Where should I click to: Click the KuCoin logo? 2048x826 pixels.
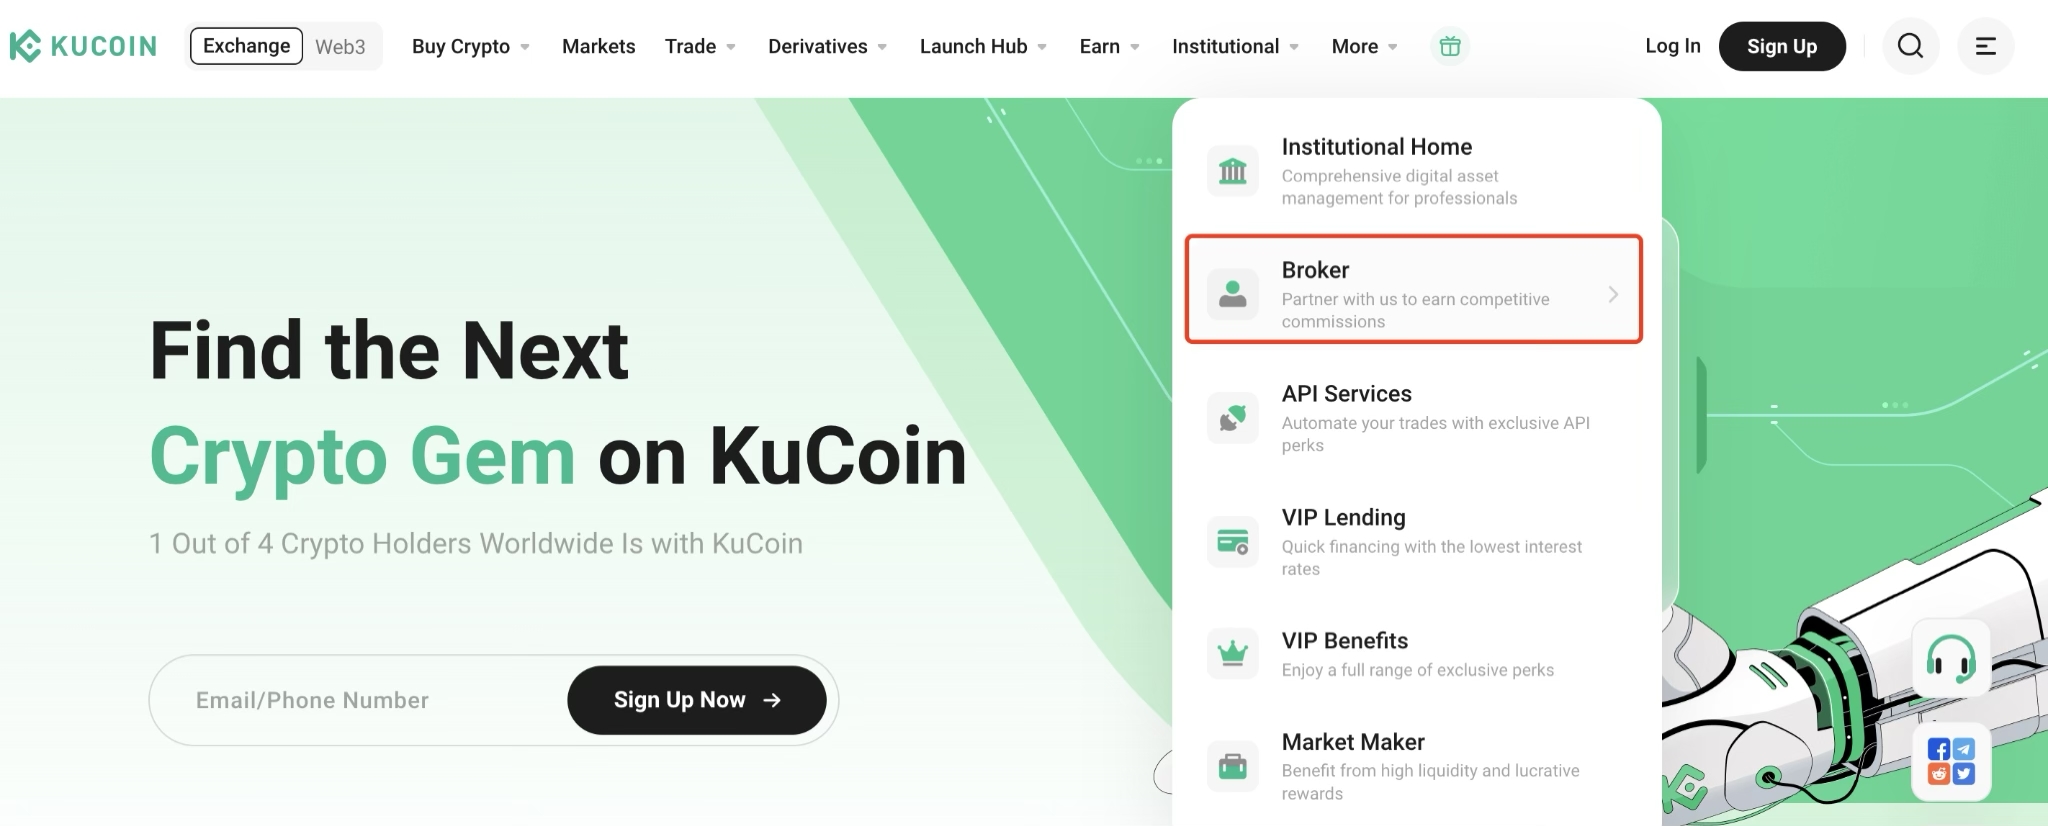83,46
